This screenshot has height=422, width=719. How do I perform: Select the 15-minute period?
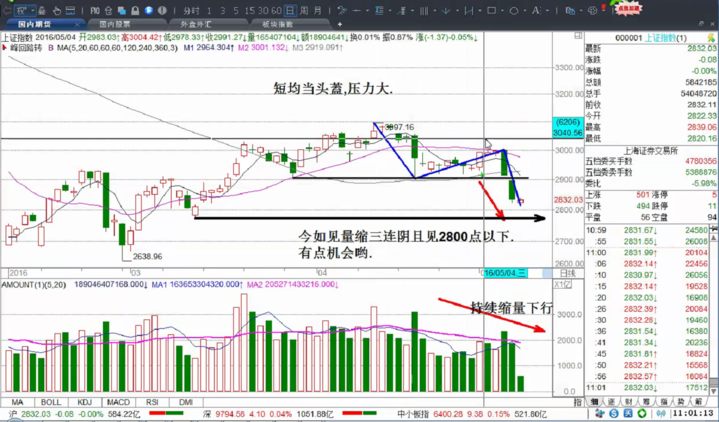tap(250, 11)
